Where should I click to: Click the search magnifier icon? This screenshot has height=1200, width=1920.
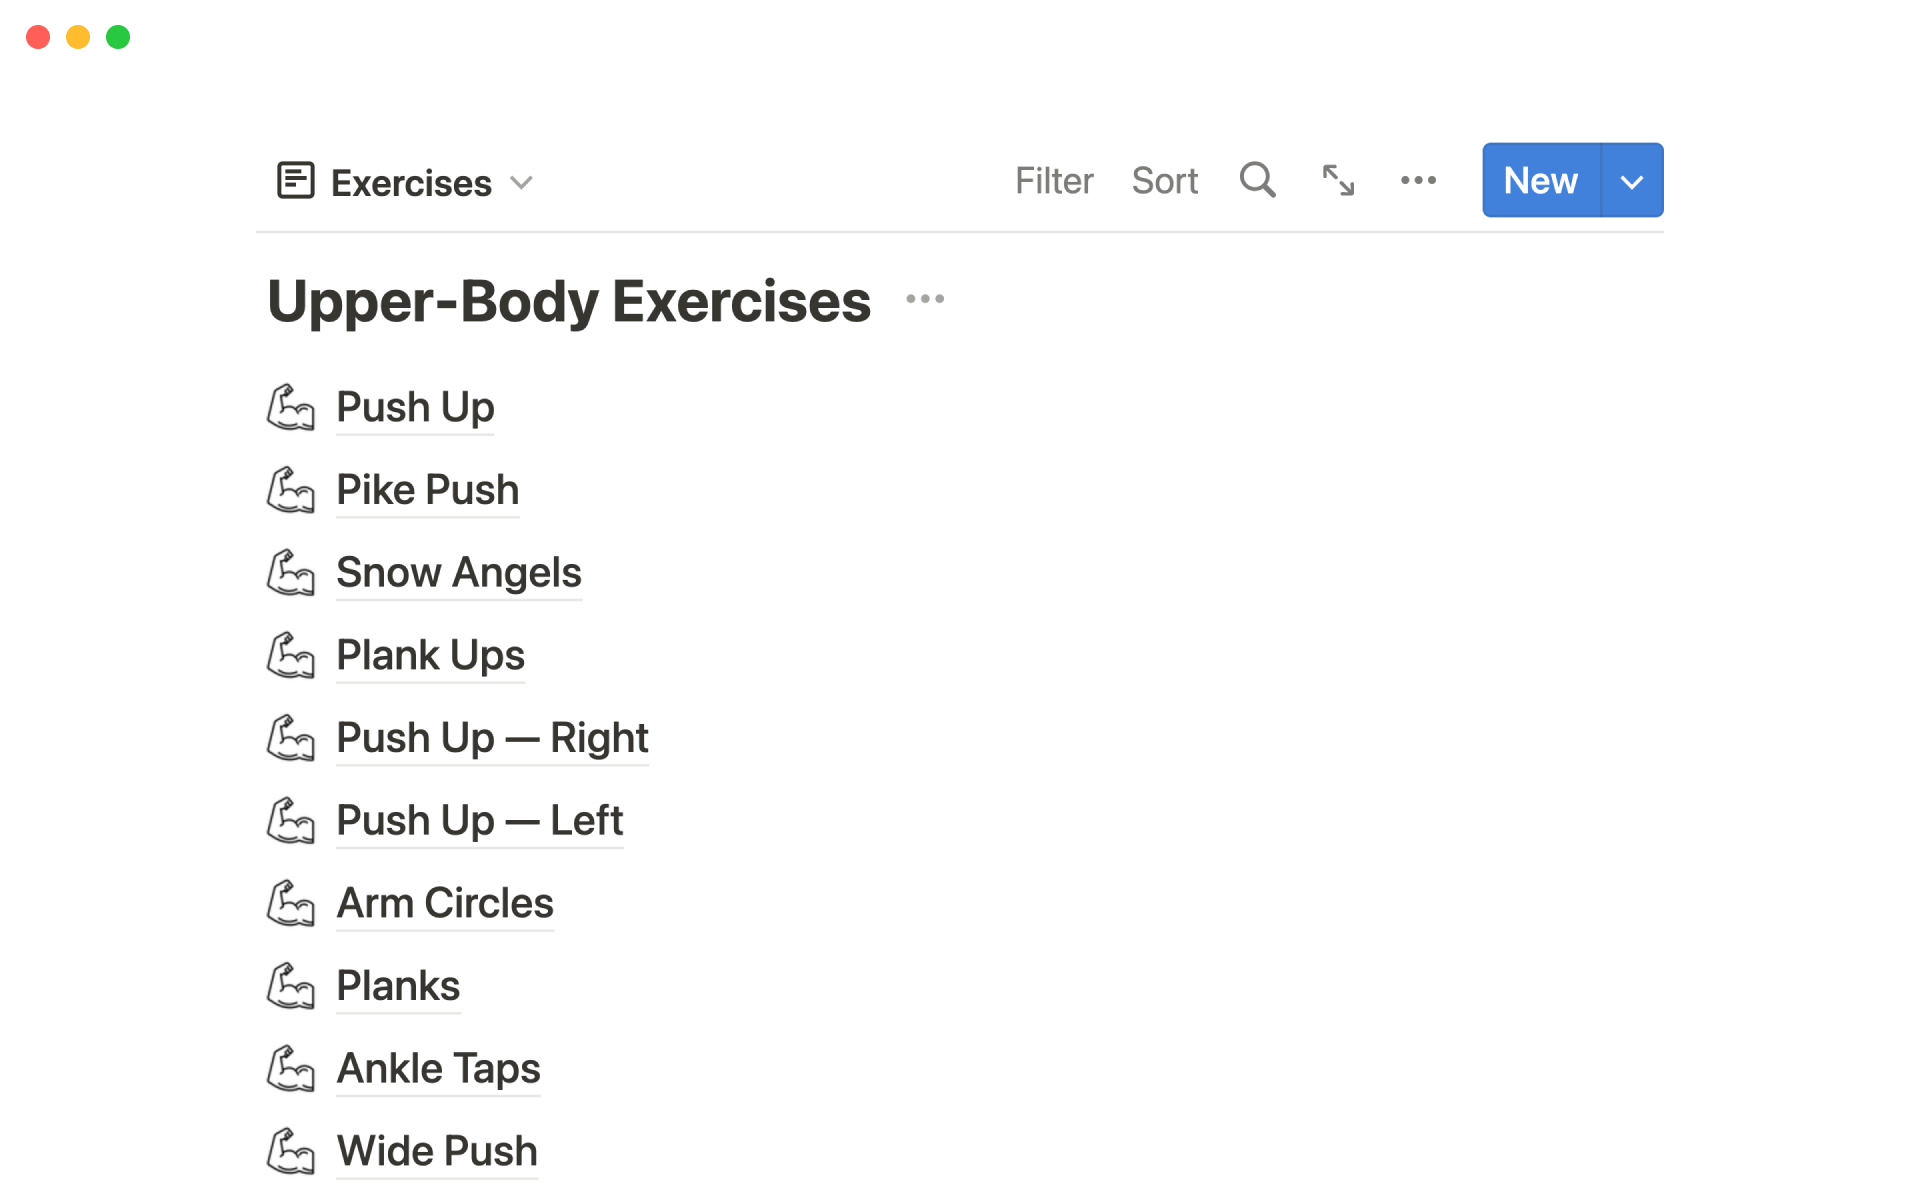pyautogui.click(x=1257, y=180)
